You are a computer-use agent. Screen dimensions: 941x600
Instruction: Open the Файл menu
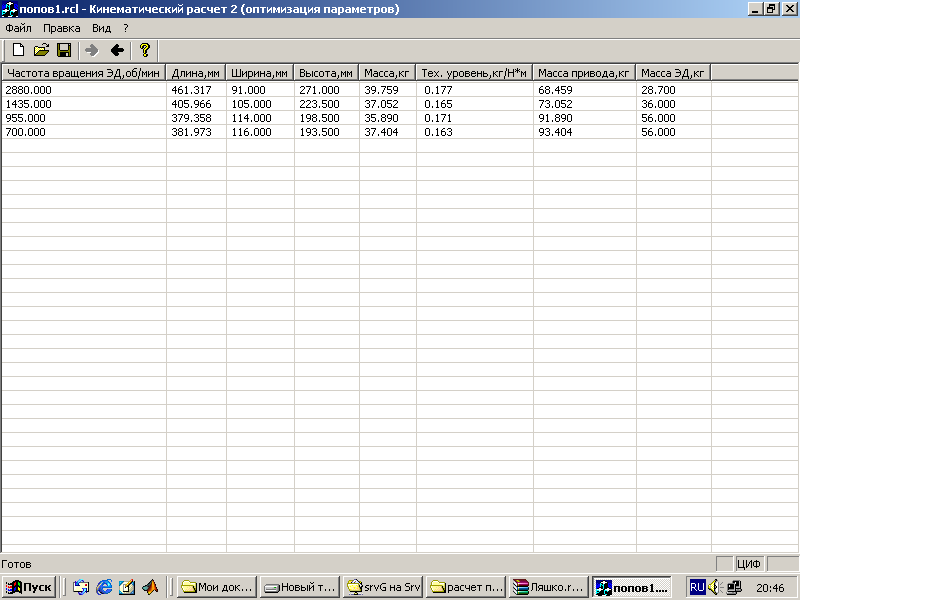[x=19, y=28]
